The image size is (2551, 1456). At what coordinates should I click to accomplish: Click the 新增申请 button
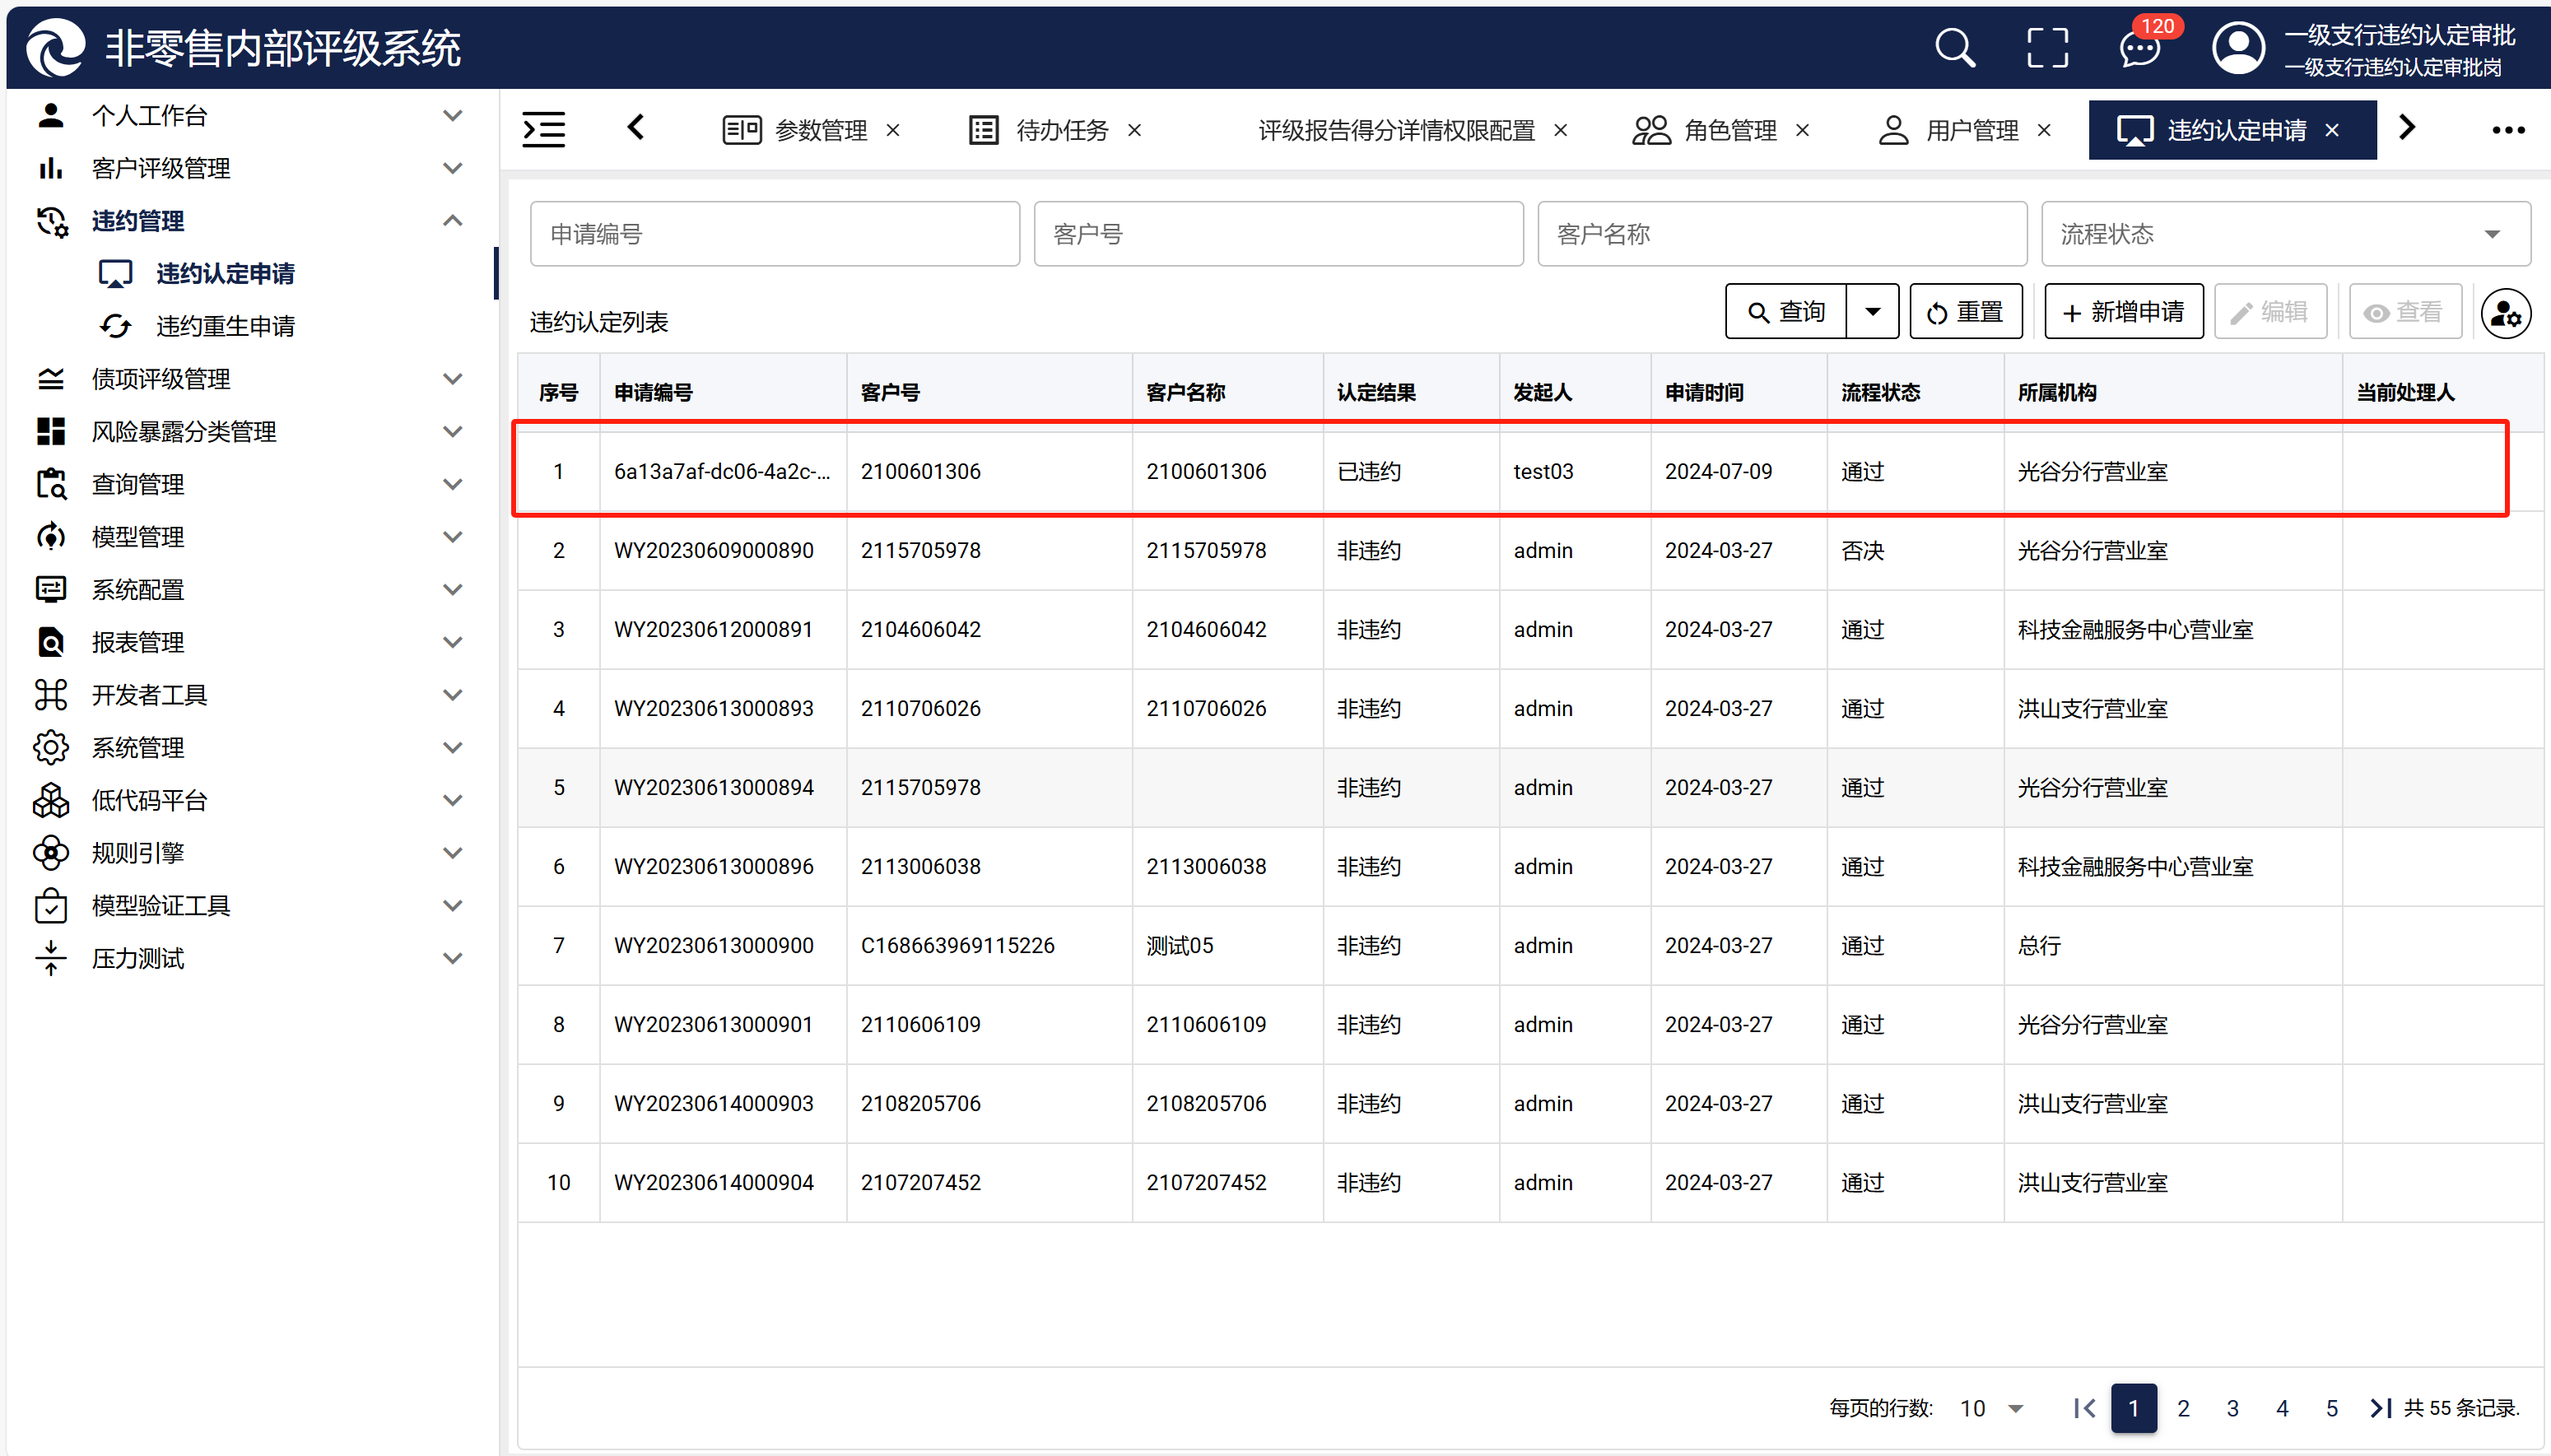click(2123, 312)
